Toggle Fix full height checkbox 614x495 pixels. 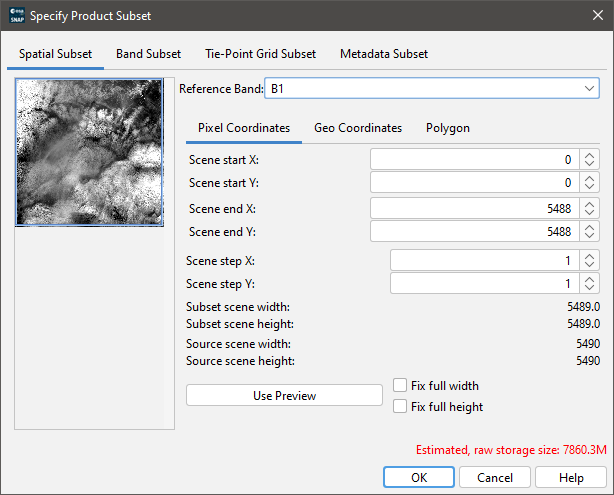tap(401, 406)
